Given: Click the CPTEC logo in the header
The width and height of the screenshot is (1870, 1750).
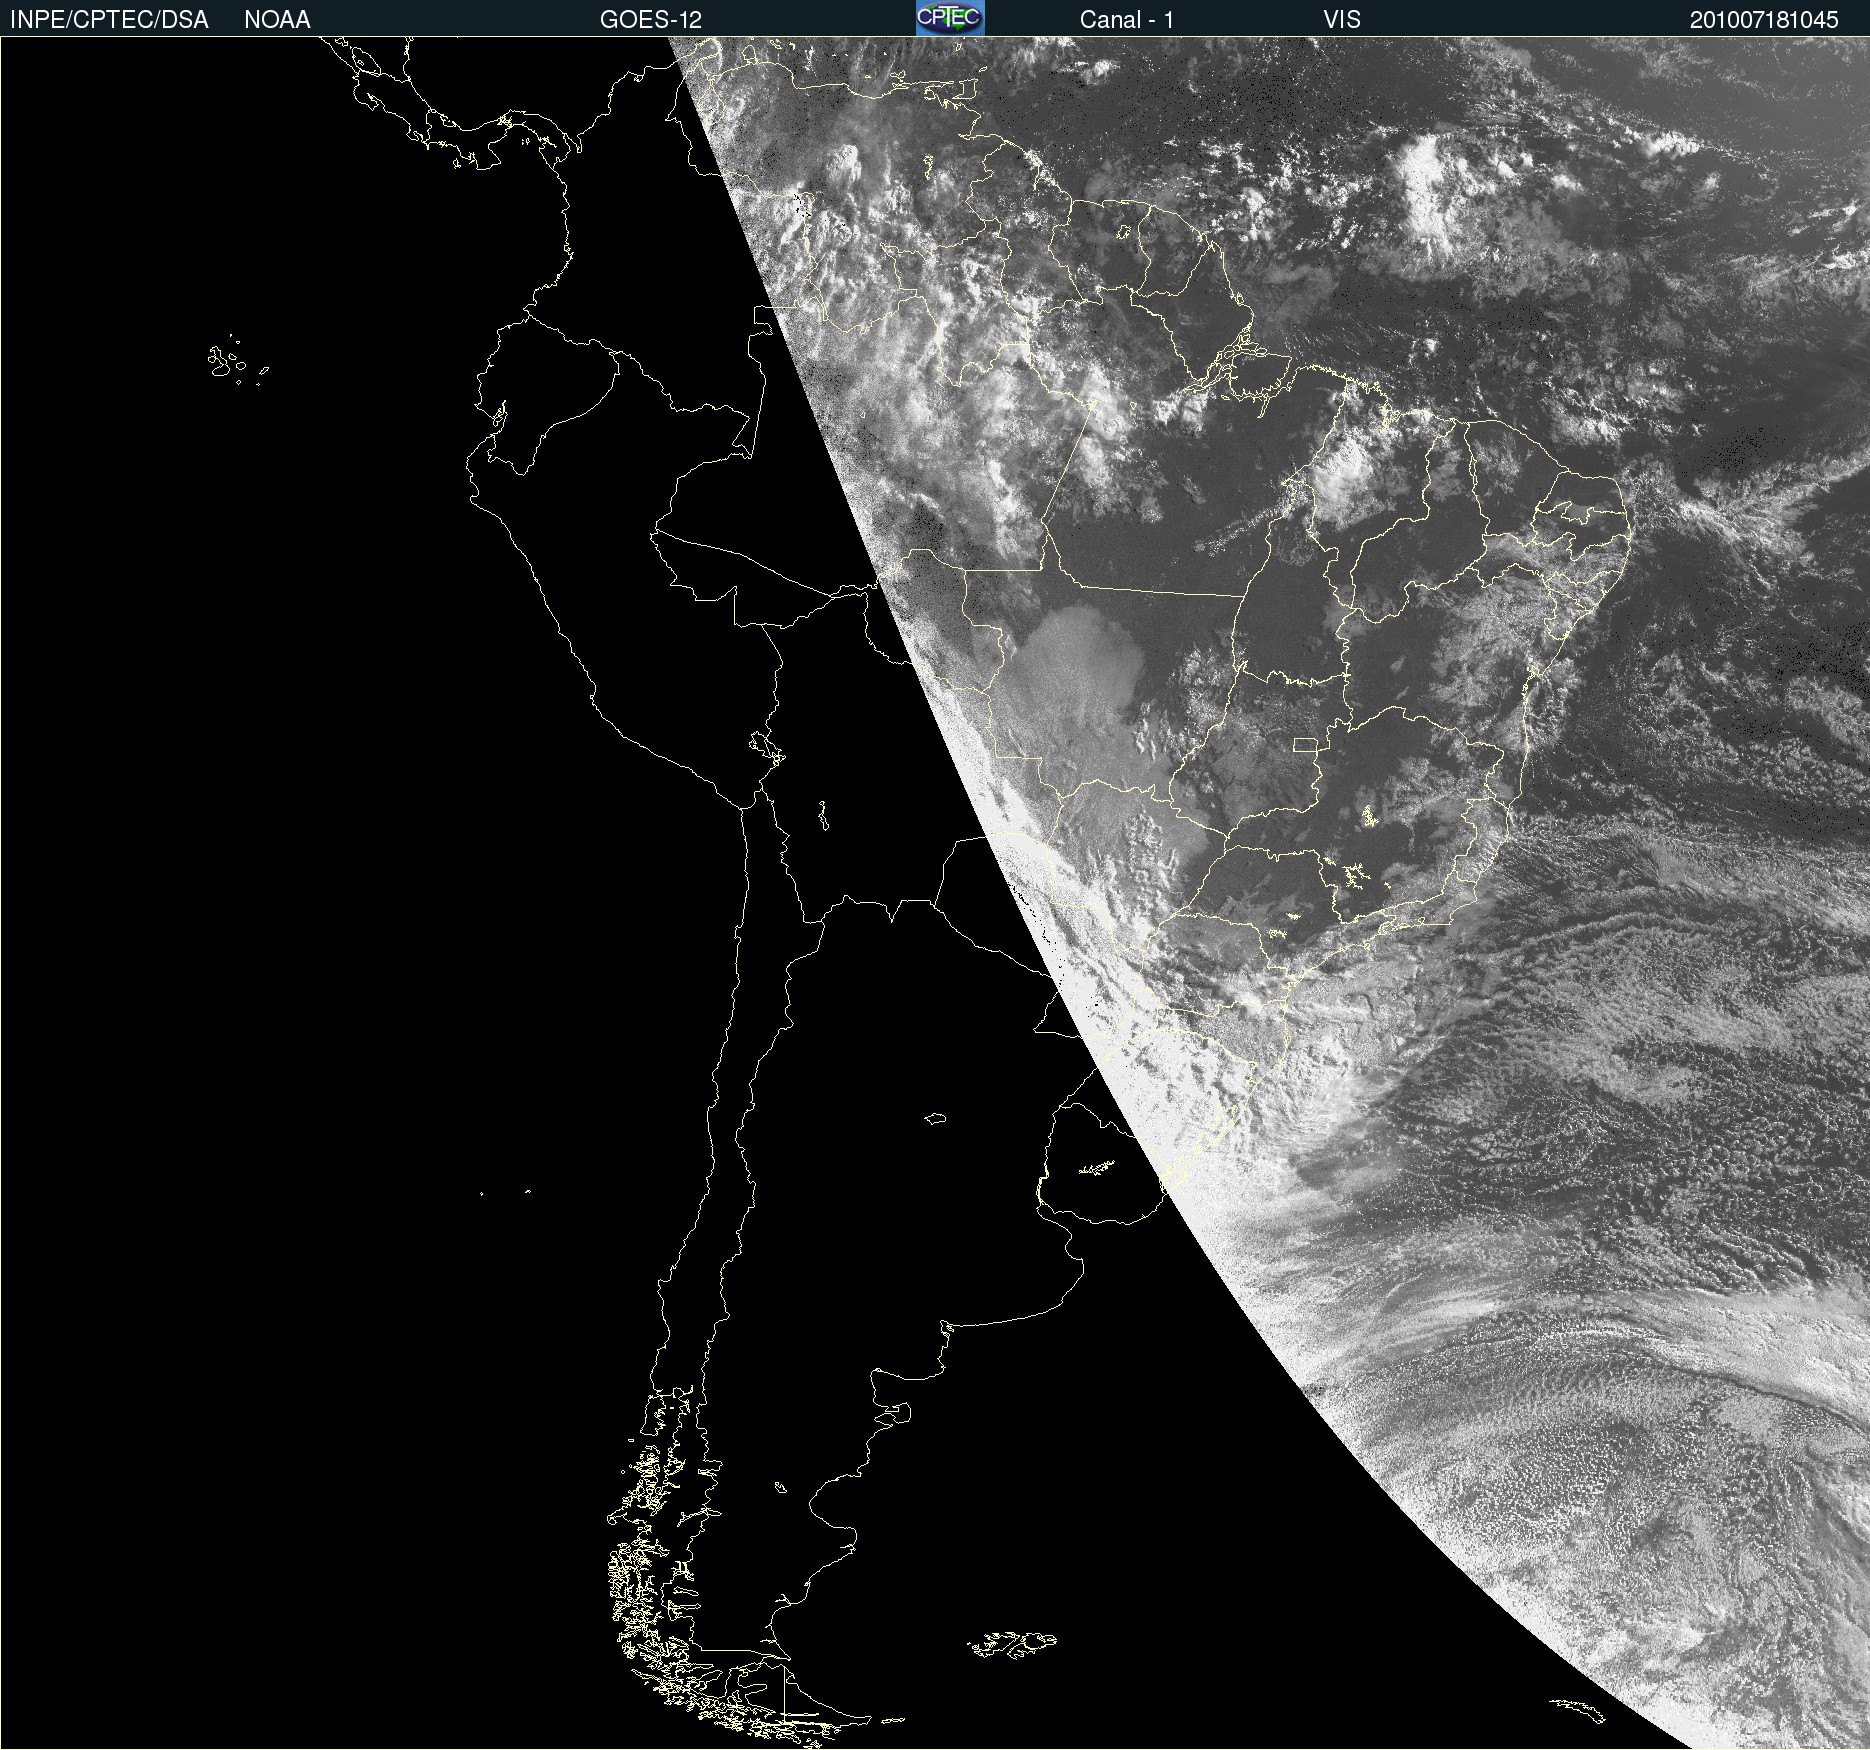Looking at the screenshot, I should (950, 18).
